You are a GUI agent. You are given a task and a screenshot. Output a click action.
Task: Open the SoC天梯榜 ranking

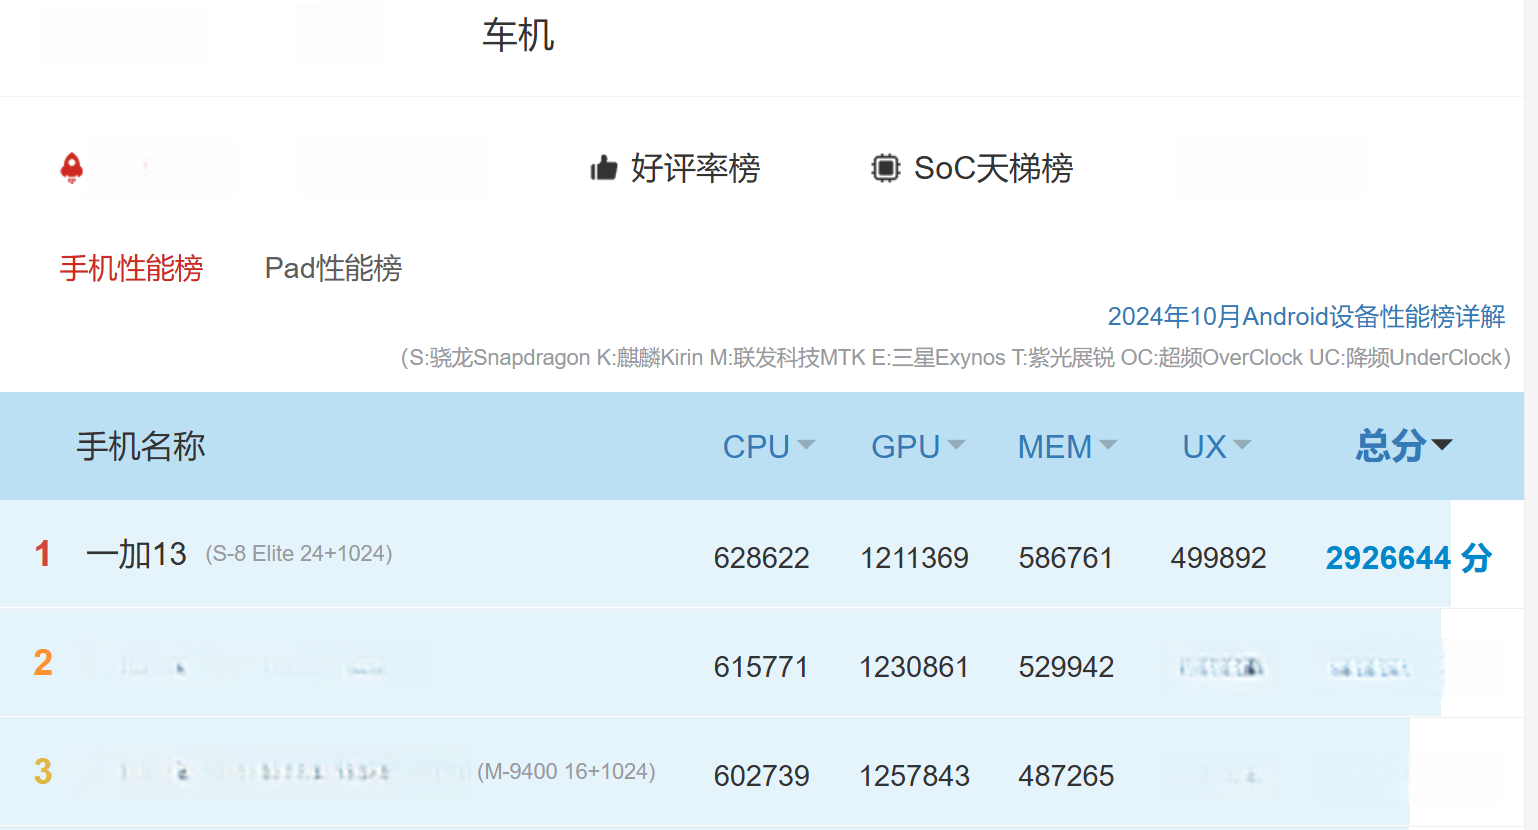pyautogui.click(x=993, y=168)
